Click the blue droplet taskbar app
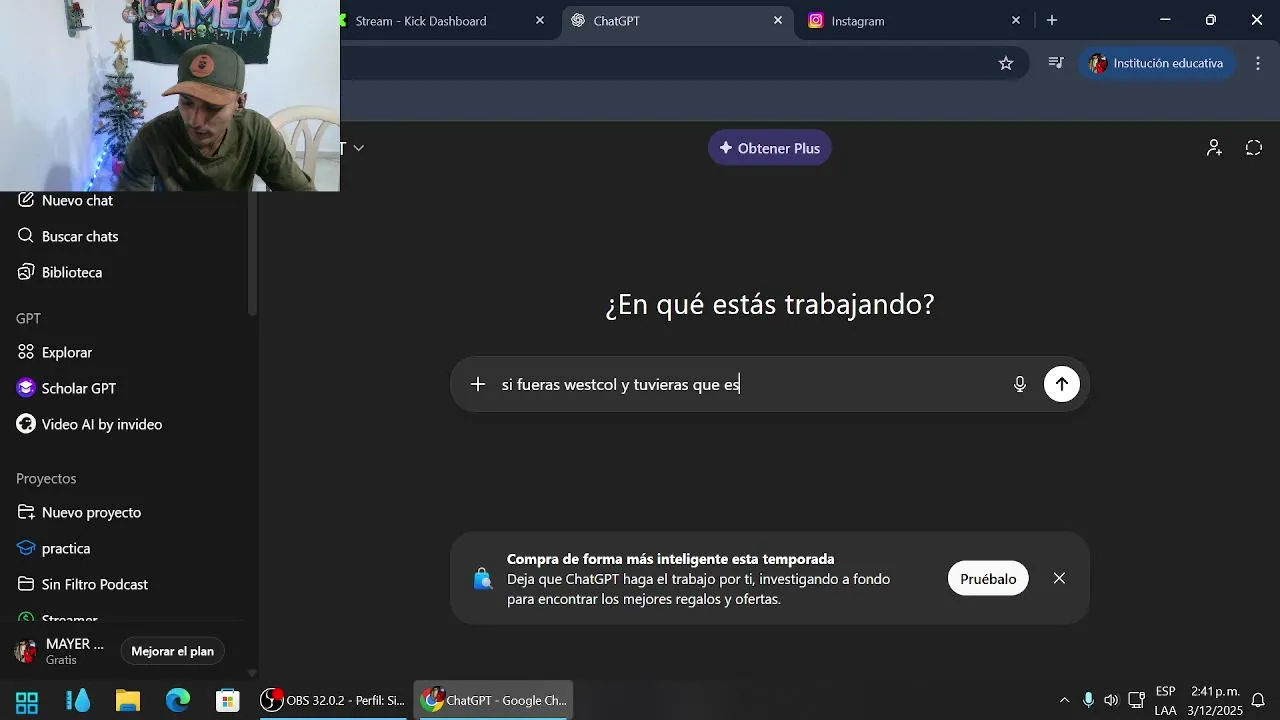The image size is (1280, 720). (78, 700)
